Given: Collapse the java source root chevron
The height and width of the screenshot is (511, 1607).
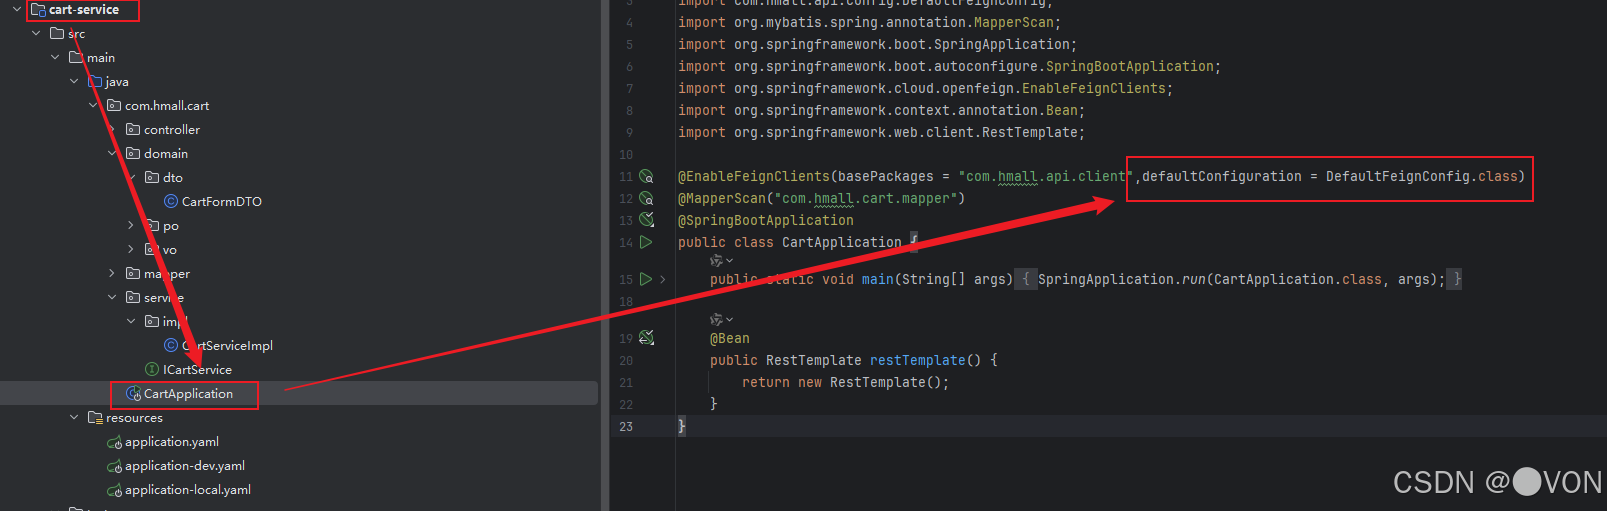Looking at the screenshot, I should click(74, 81).
